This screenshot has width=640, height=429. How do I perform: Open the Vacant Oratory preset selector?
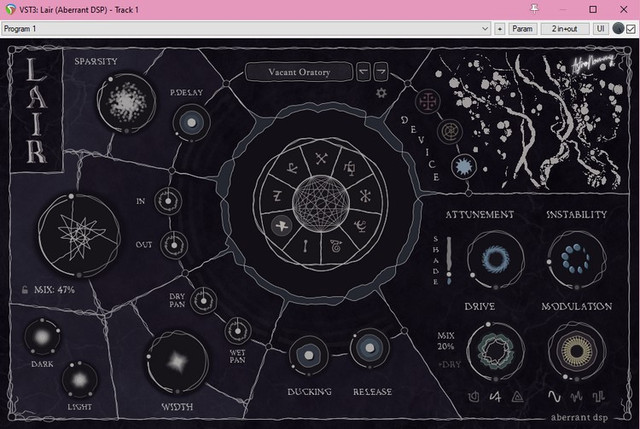pos(299,72)
